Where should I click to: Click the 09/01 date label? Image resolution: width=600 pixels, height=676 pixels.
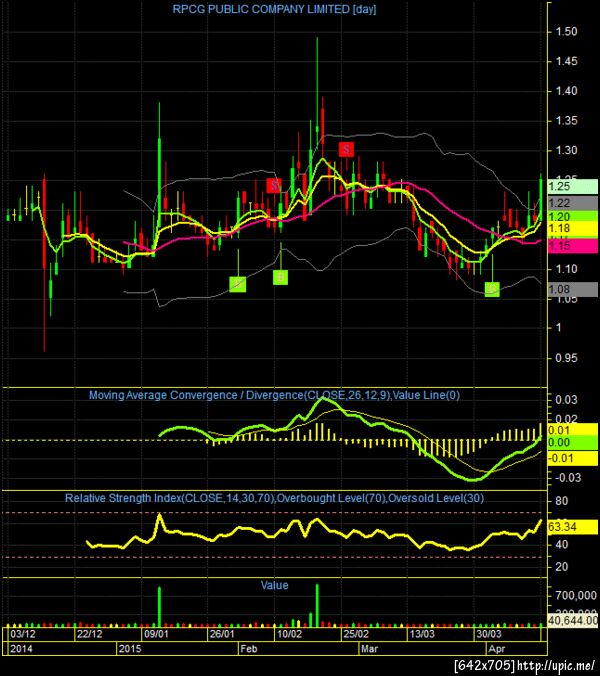(156, 634)
